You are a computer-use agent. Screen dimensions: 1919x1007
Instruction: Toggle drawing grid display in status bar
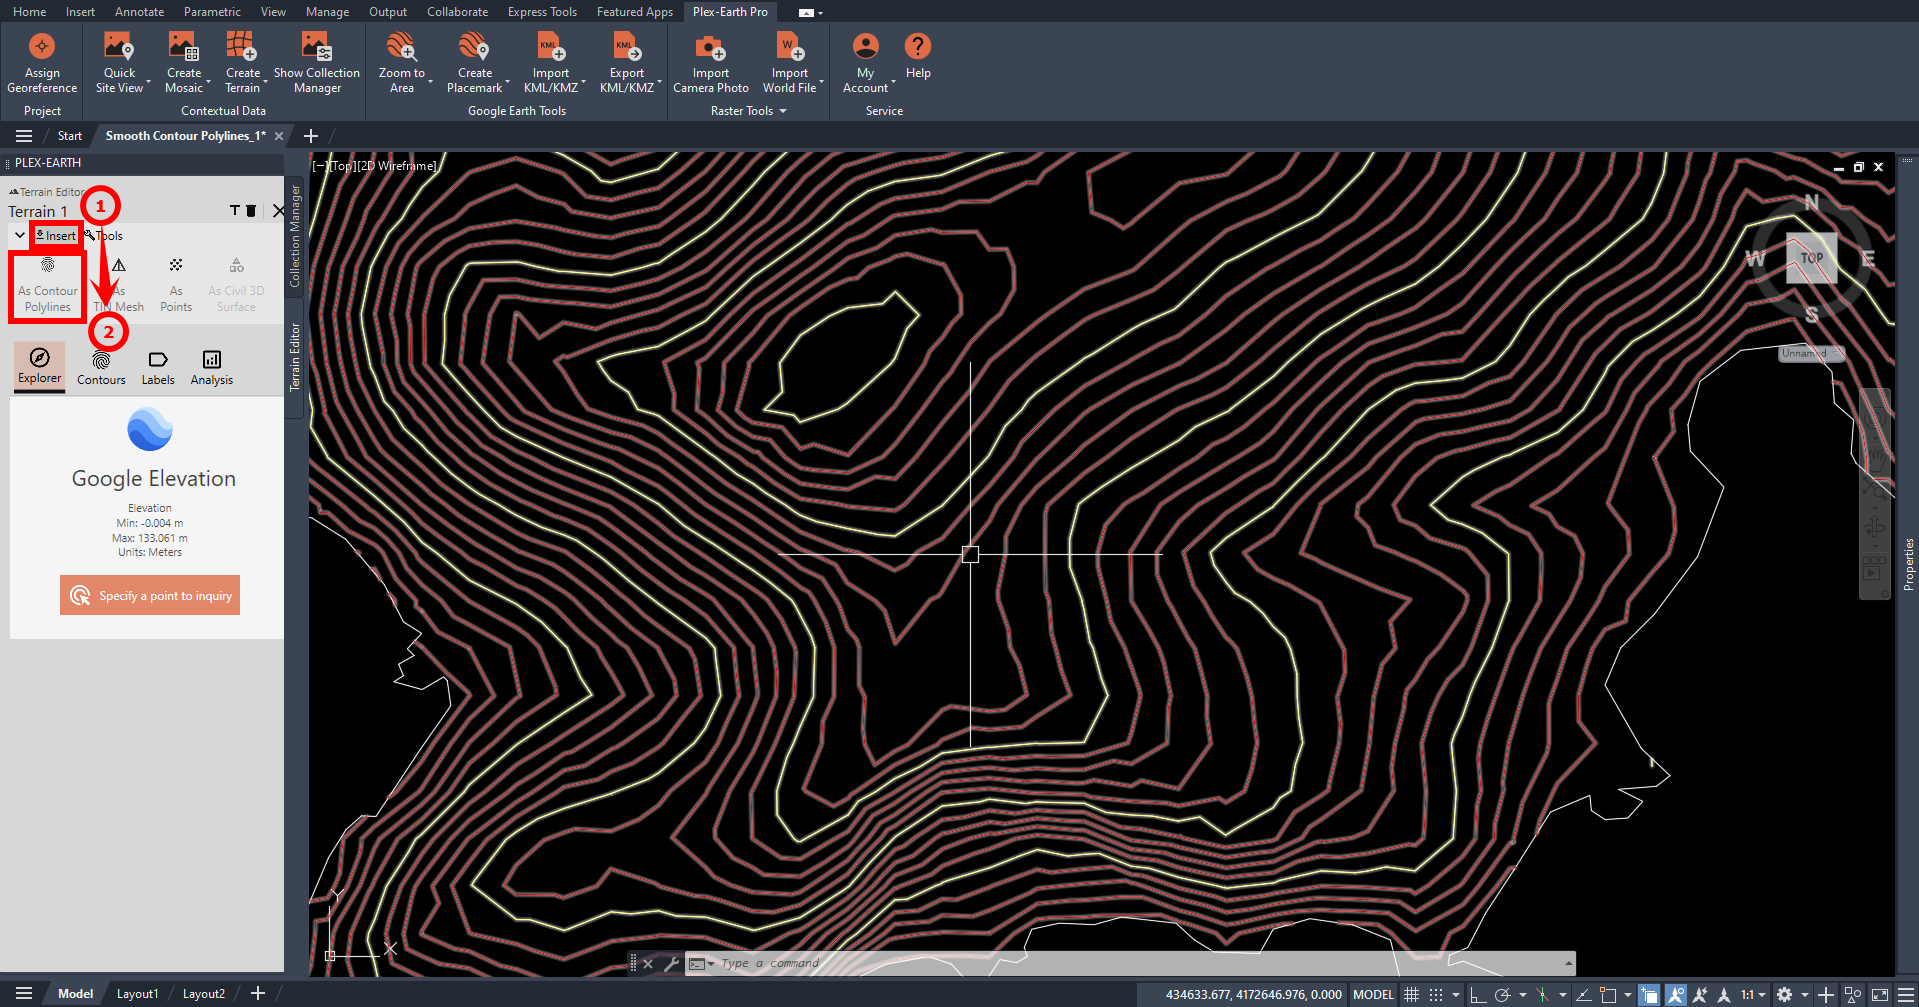[x=1411, y=994]
